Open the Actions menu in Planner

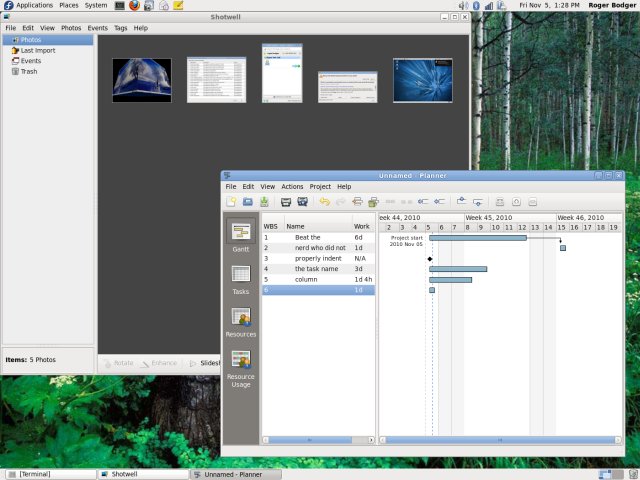(x=292, y=186)
